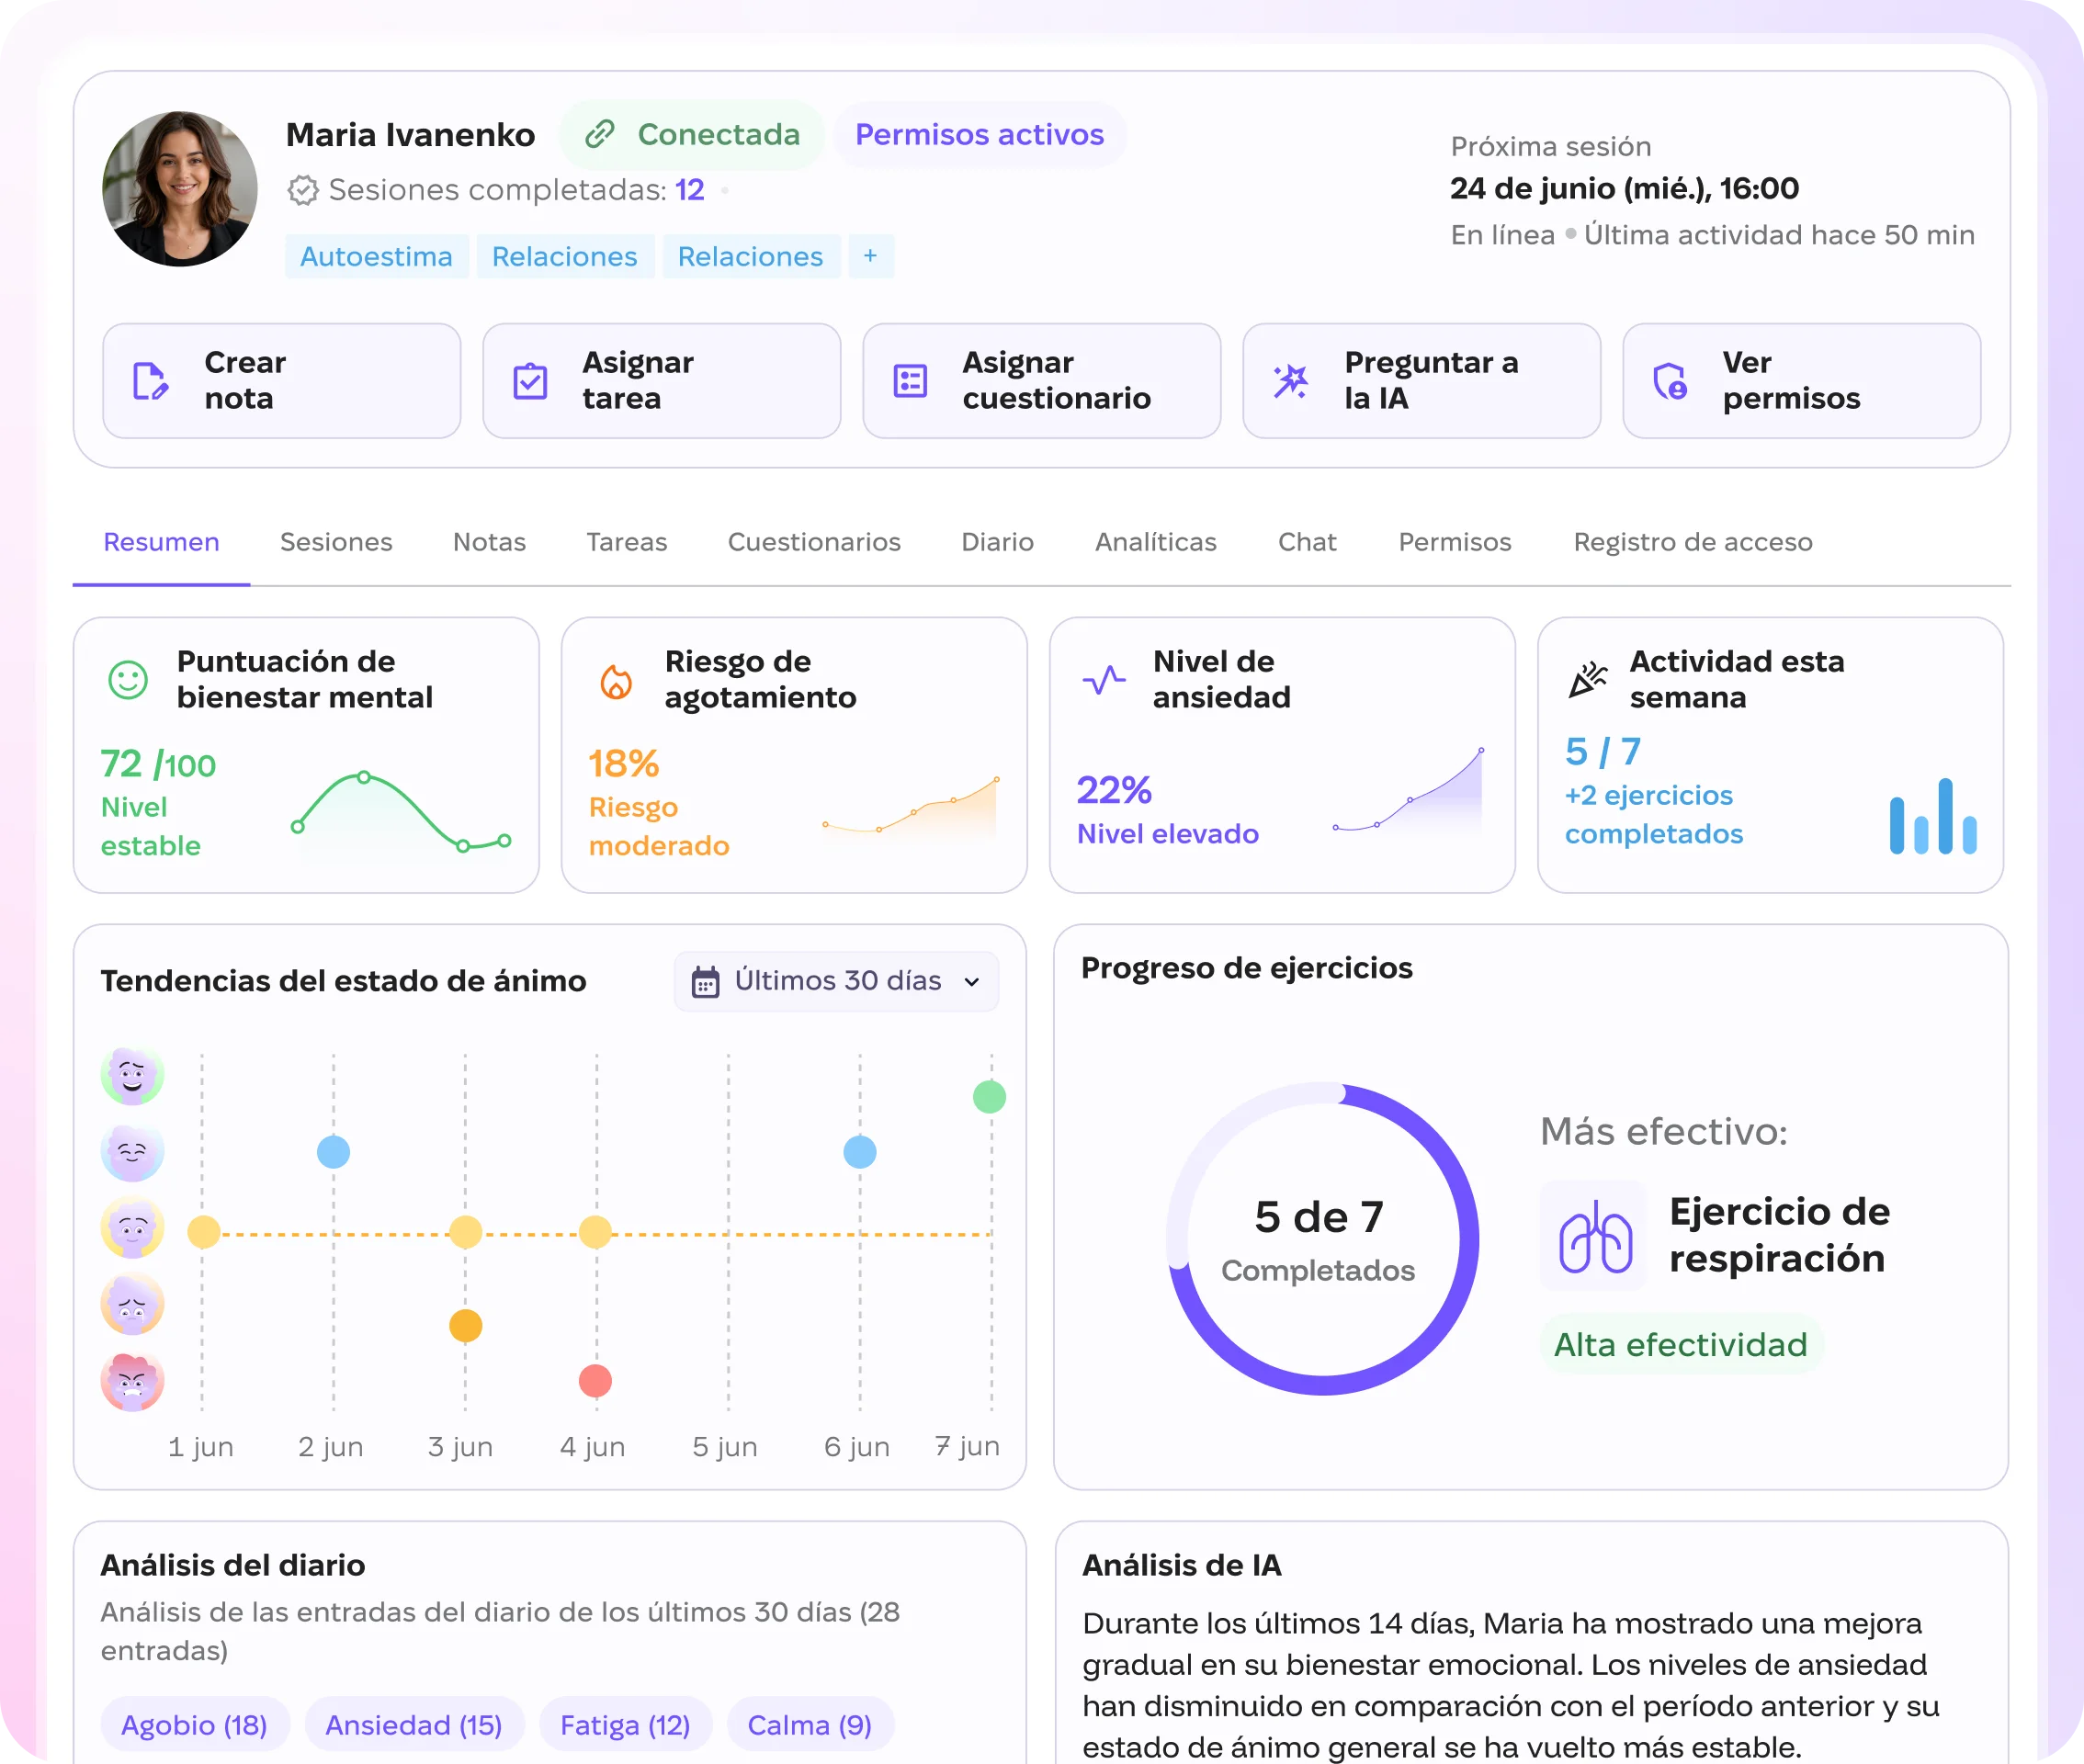
Task: Click the weekly activity bar chart
Action: coord(1933,816)
